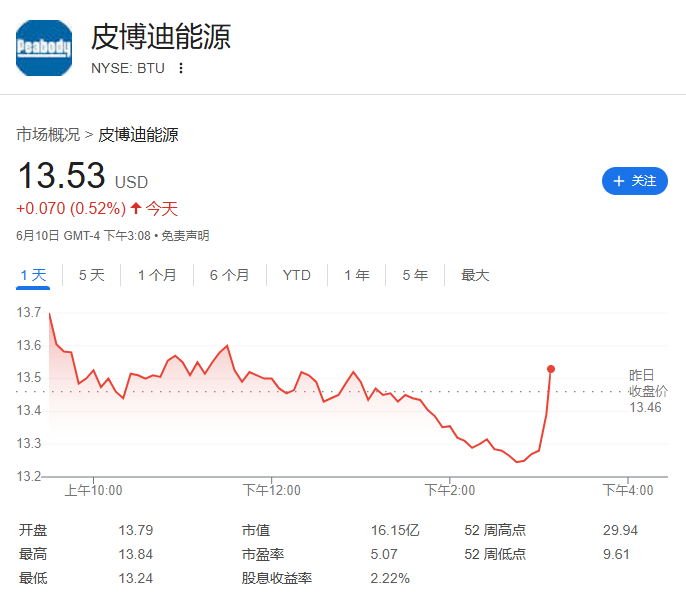Switch to the 5 年 range tab
Screen dimensions: 686x594
415,275
